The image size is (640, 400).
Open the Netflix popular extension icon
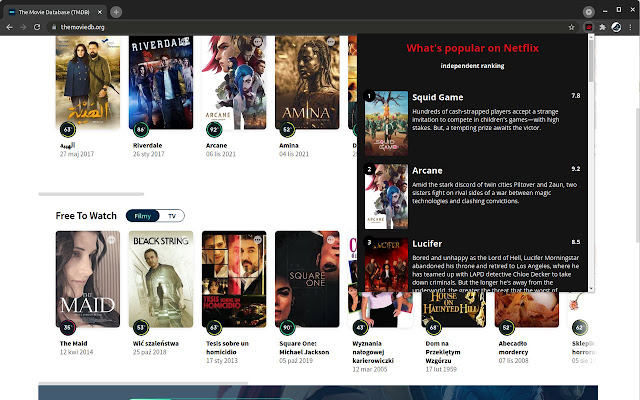(x=589, y=27)
